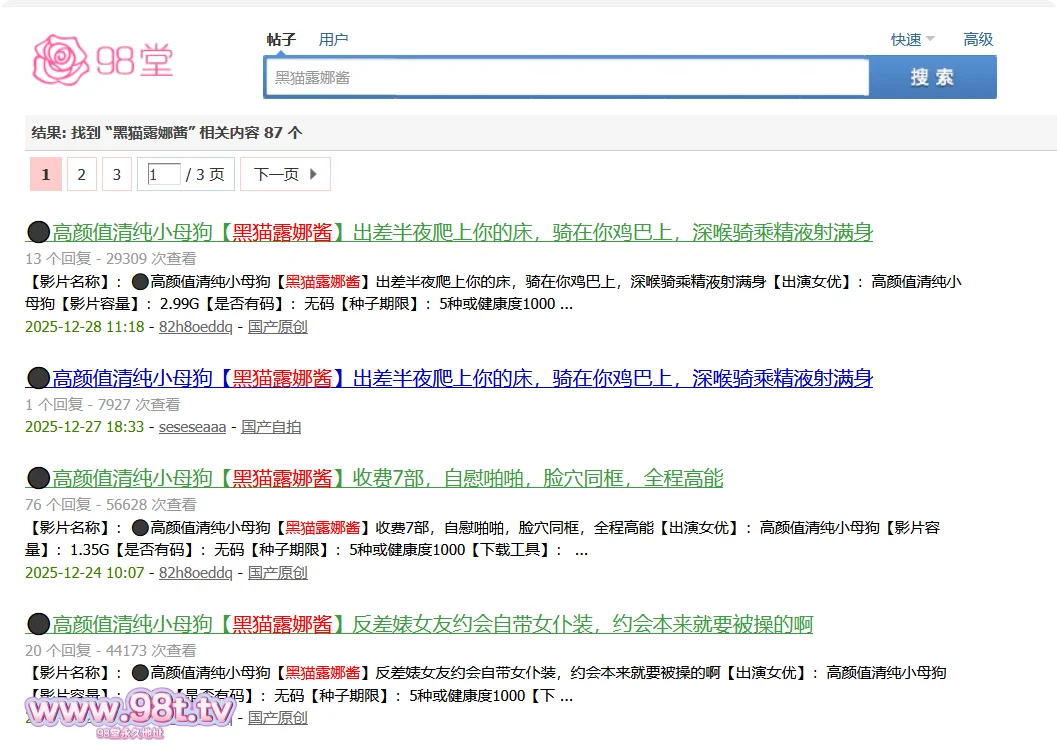
Task: Select the 帖子 search tab
Action: 280,39
